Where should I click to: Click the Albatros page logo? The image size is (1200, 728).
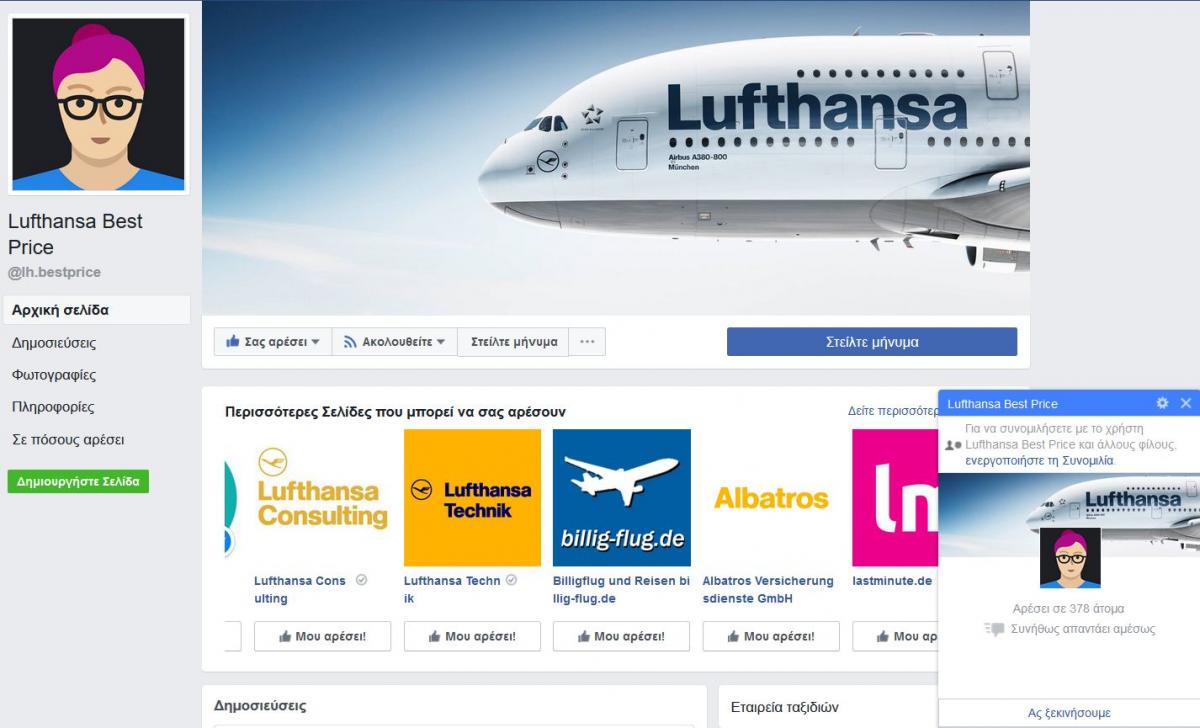[771, 498]
